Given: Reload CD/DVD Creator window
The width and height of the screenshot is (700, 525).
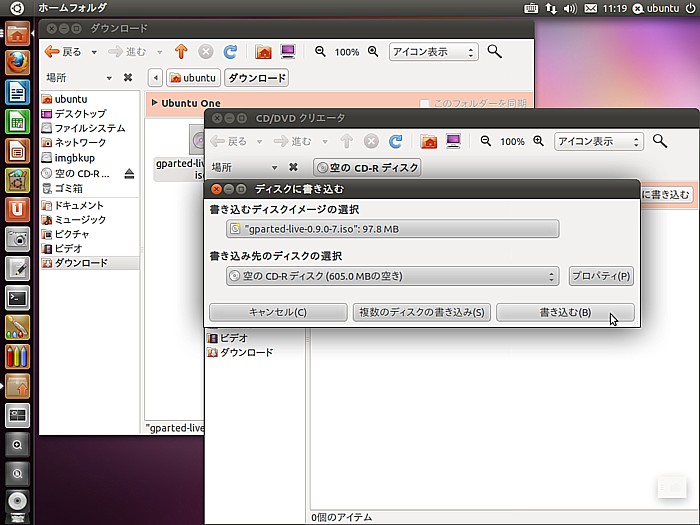Looking at the screenshot, I should click(396, 142).
